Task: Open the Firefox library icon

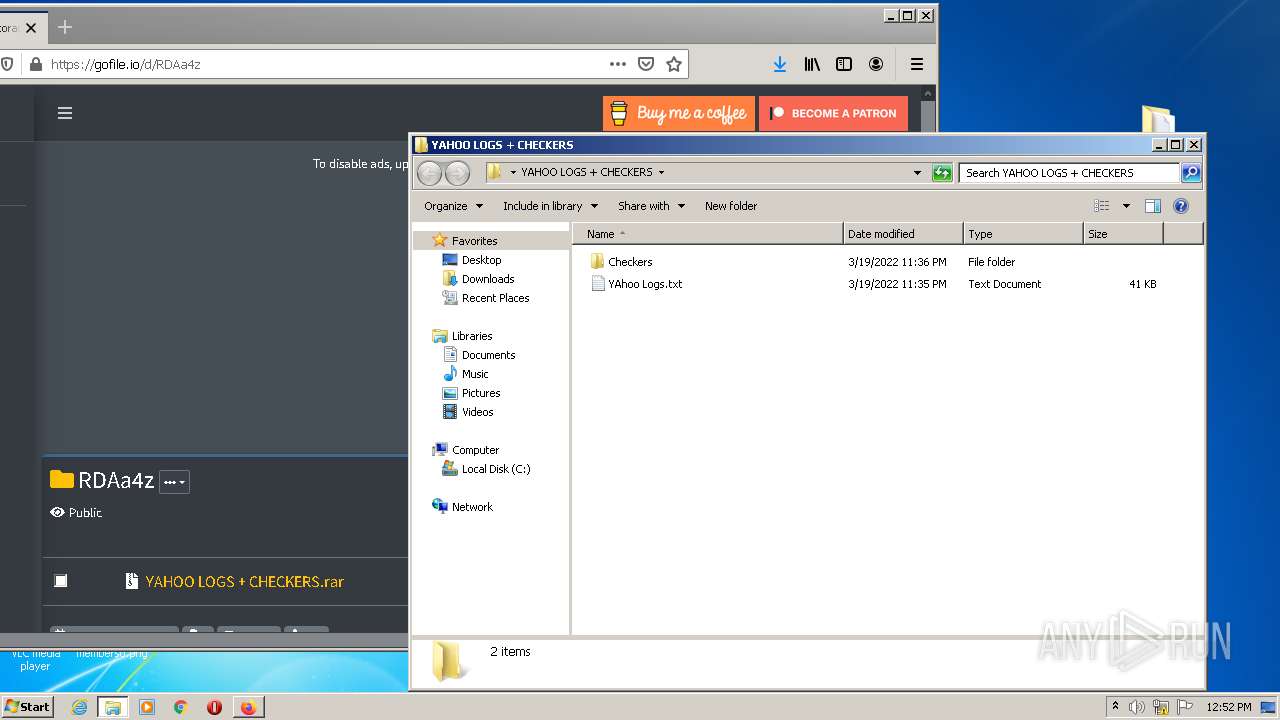Action: pyautogui.click(x=812, y=64)
